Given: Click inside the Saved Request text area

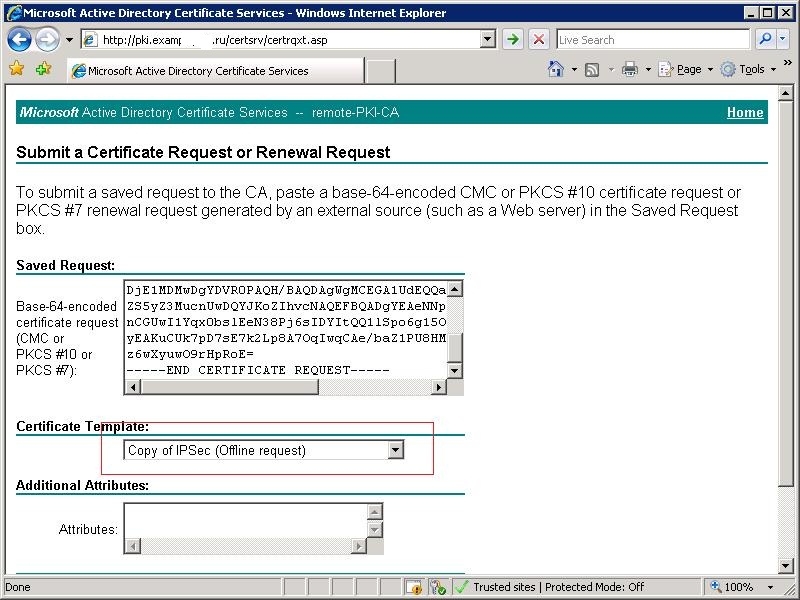Looking at the screenshot, I should (286, 329).
